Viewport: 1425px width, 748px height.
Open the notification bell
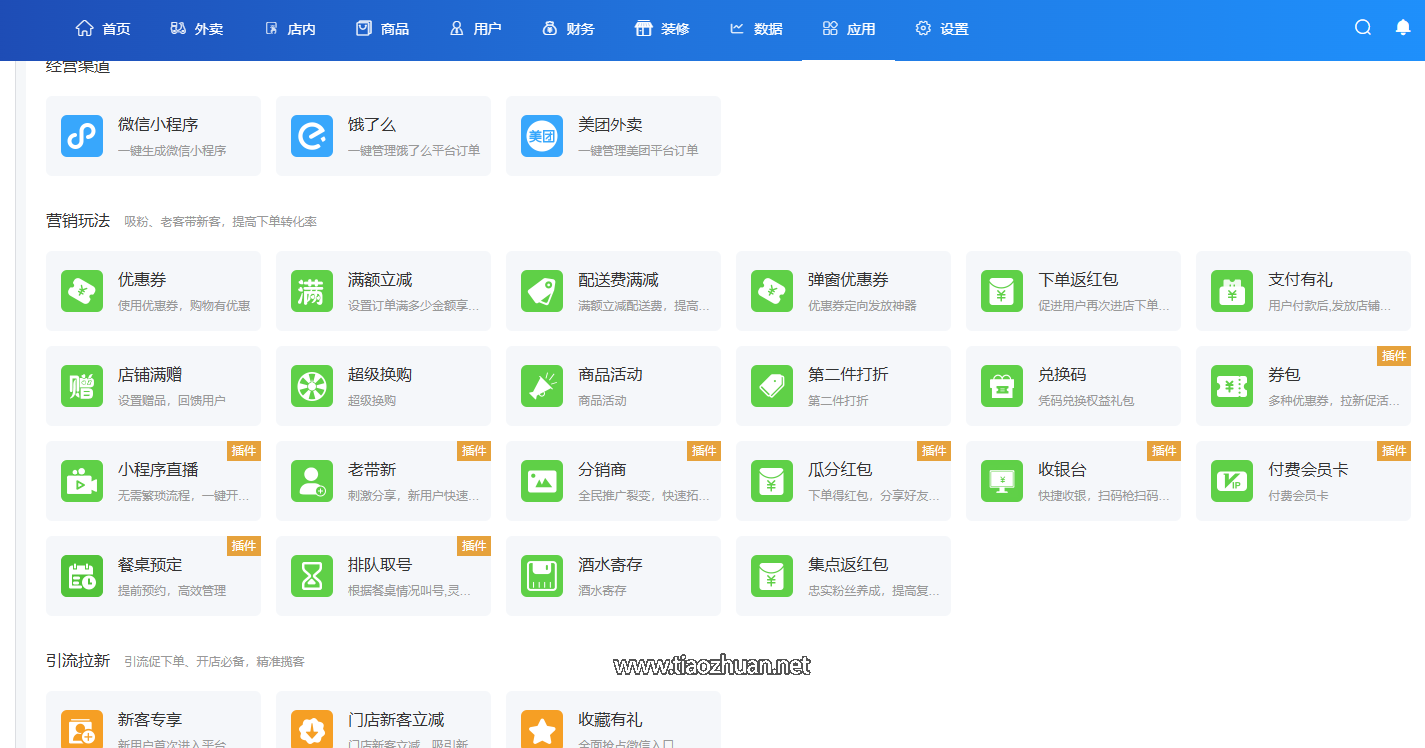1403,28
